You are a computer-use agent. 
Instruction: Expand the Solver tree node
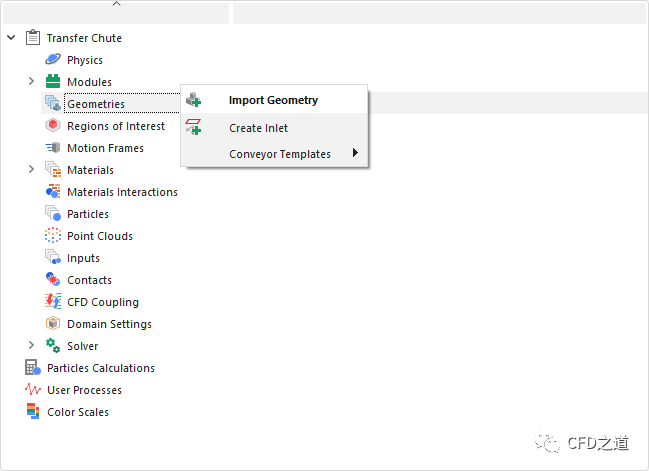(x=31, y=346)
